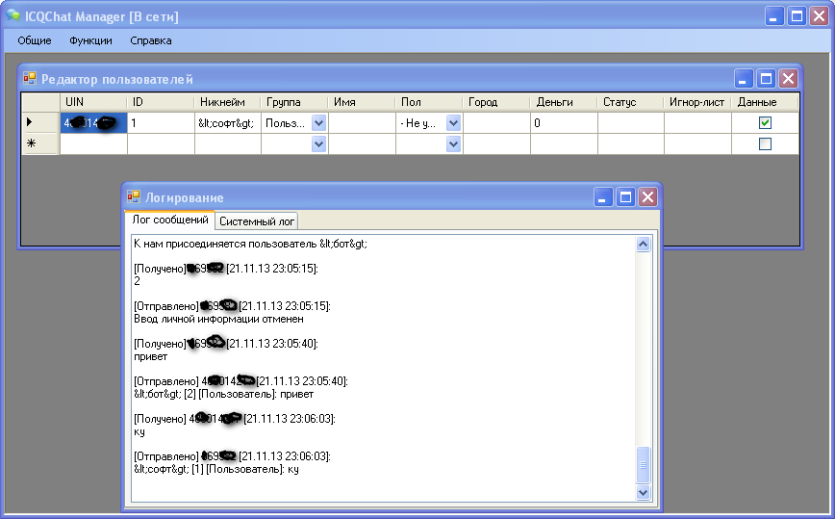The height and width of the screenshot is (519, 835).
Task: Click the Логирование window icon
Action: (x=133, y=197)
